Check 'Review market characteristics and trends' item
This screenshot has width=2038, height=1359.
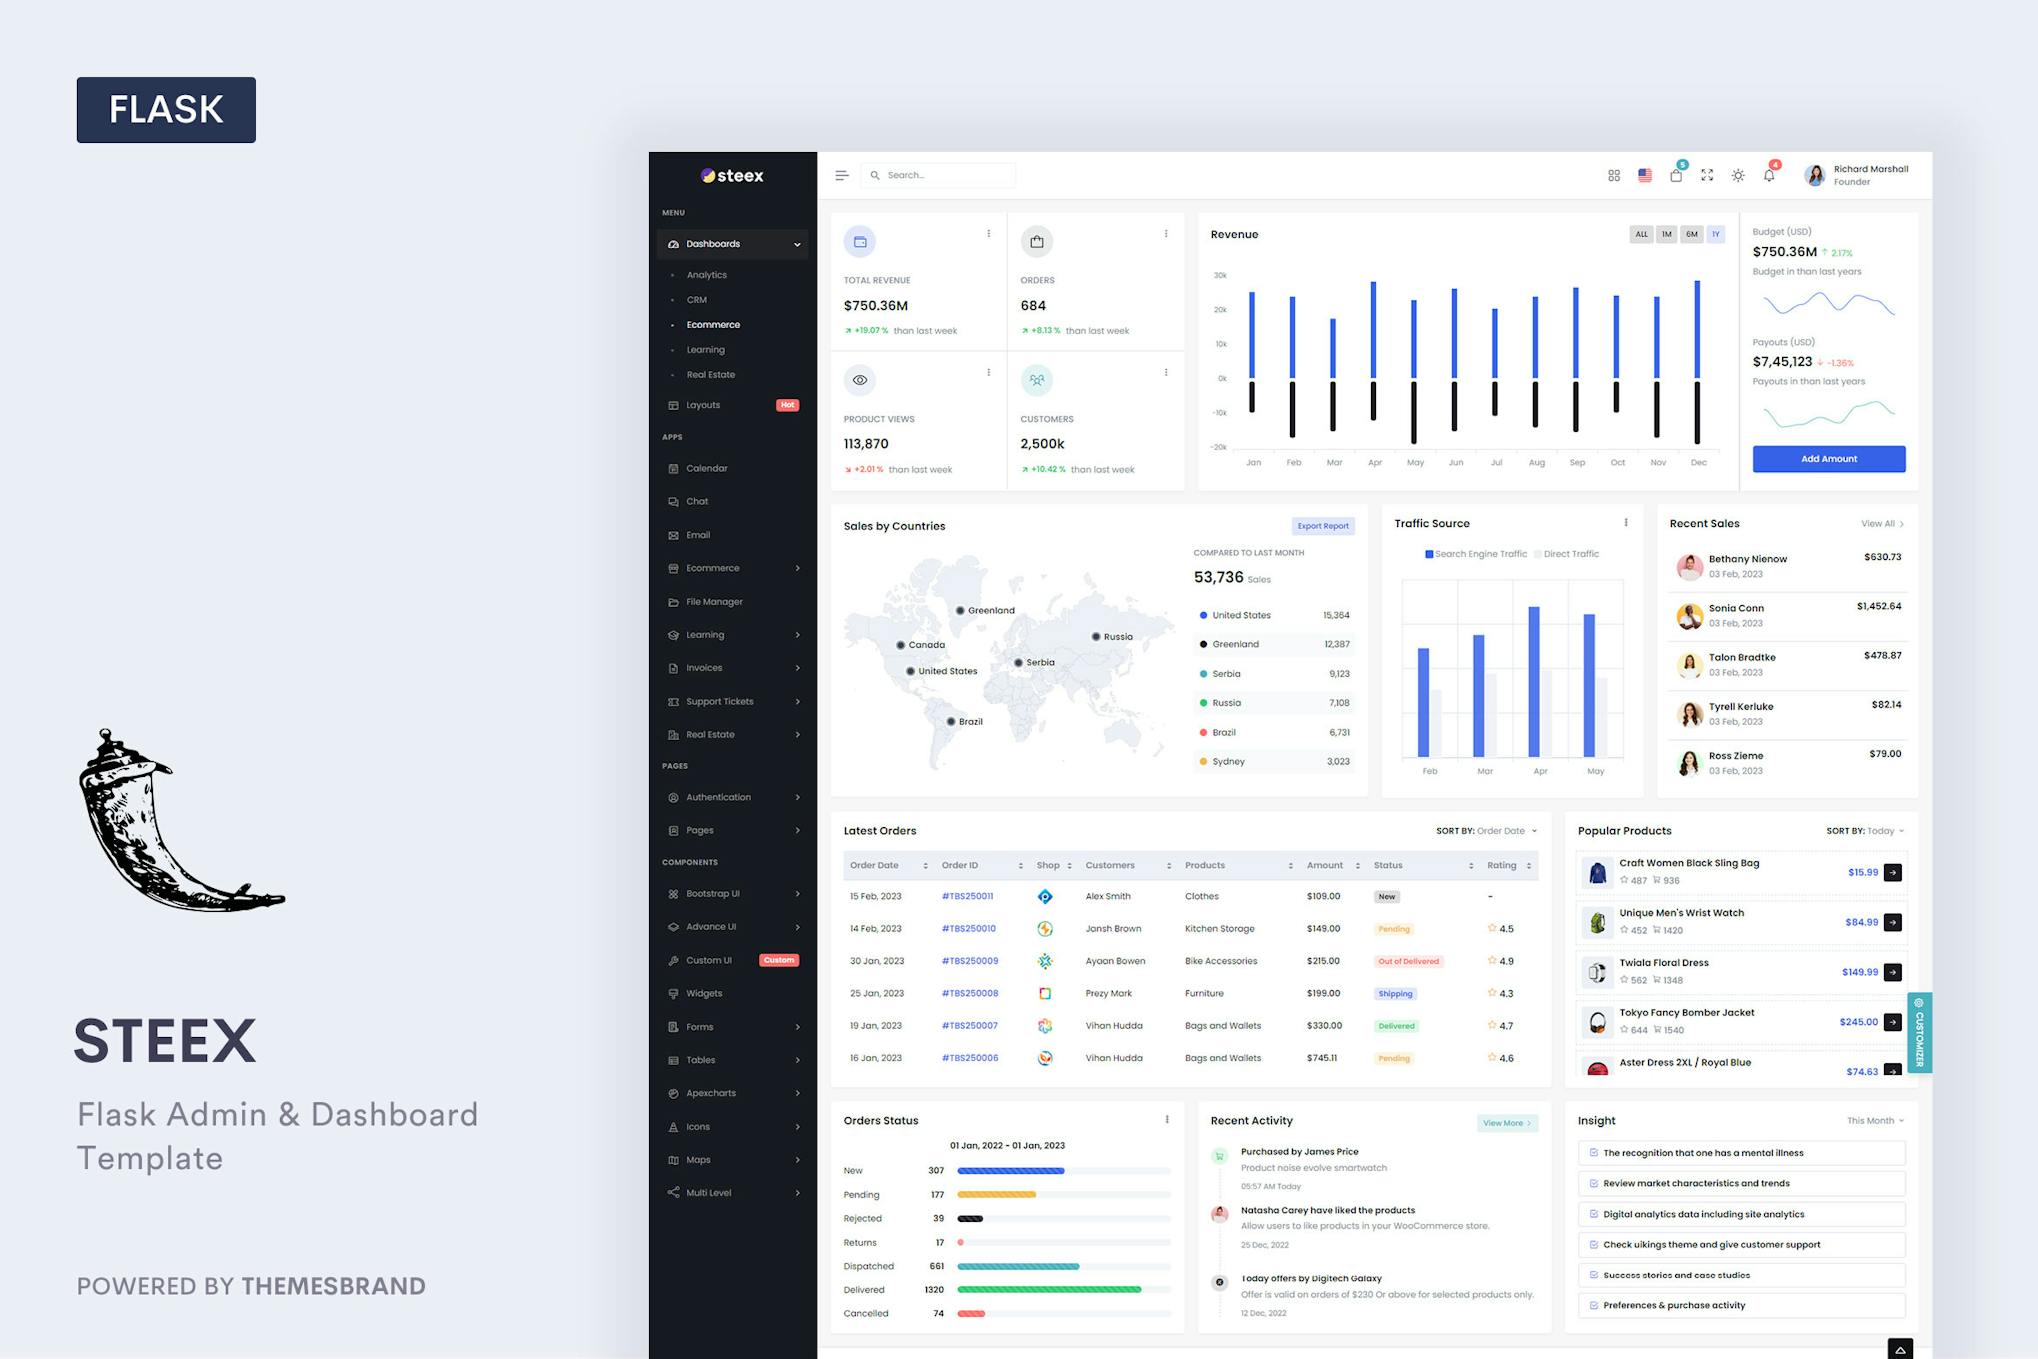[x=1594, y=1183]
